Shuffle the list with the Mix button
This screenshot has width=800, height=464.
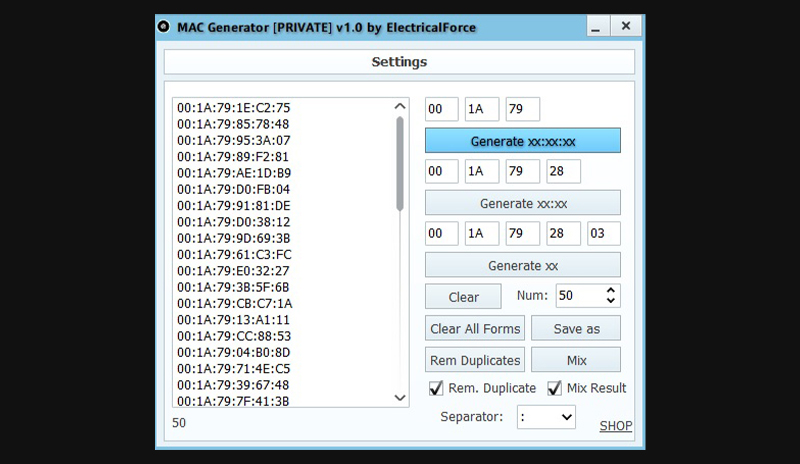575,360
